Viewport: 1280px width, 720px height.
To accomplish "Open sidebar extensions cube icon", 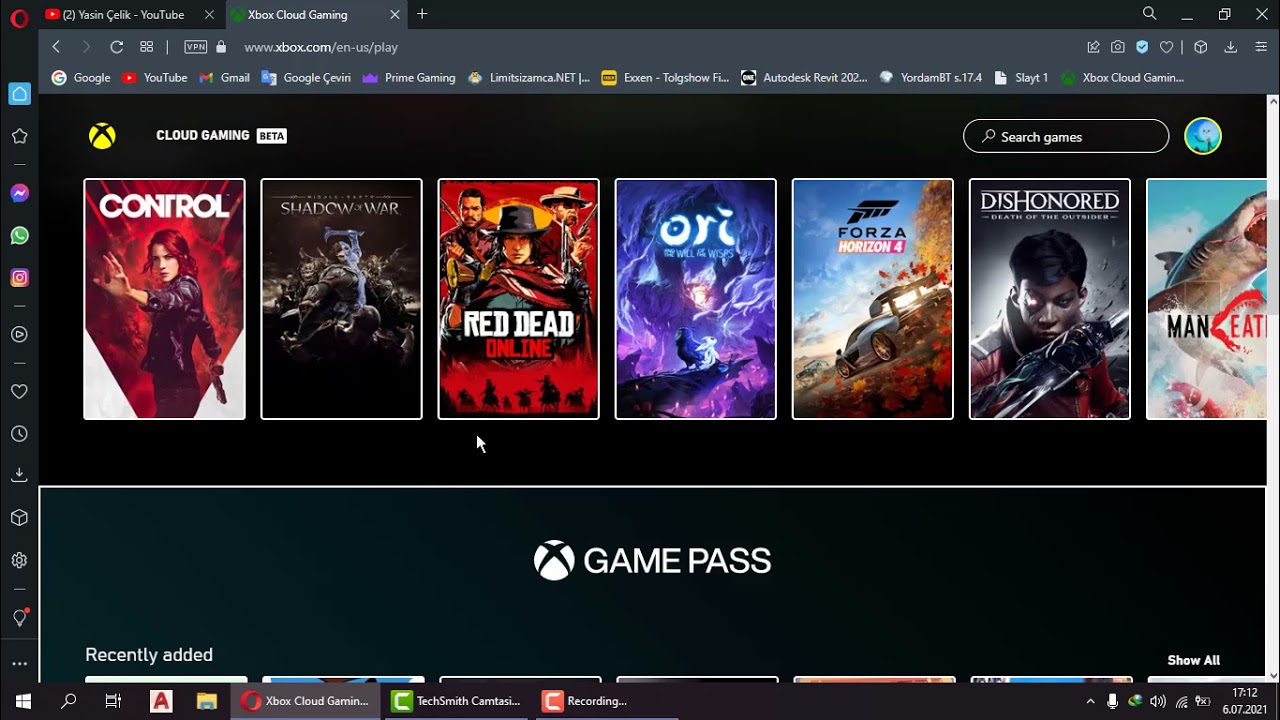I will click(x=19, y=518).
